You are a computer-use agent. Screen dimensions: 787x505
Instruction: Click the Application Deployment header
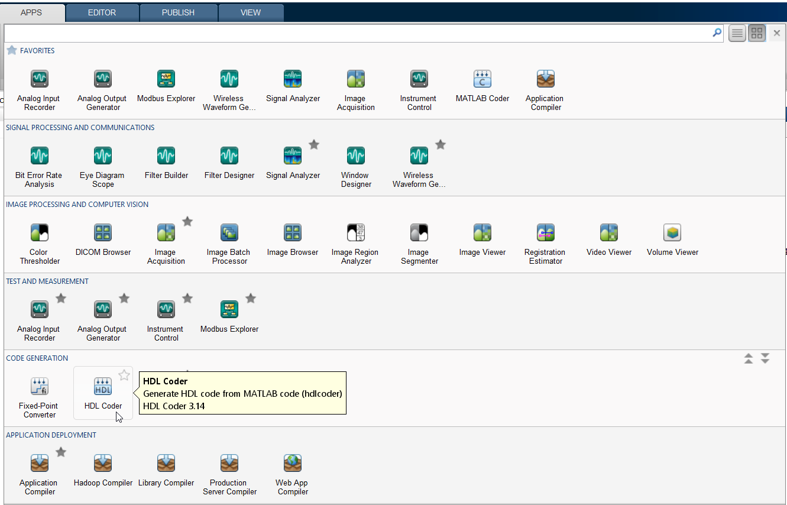[51, 435]
